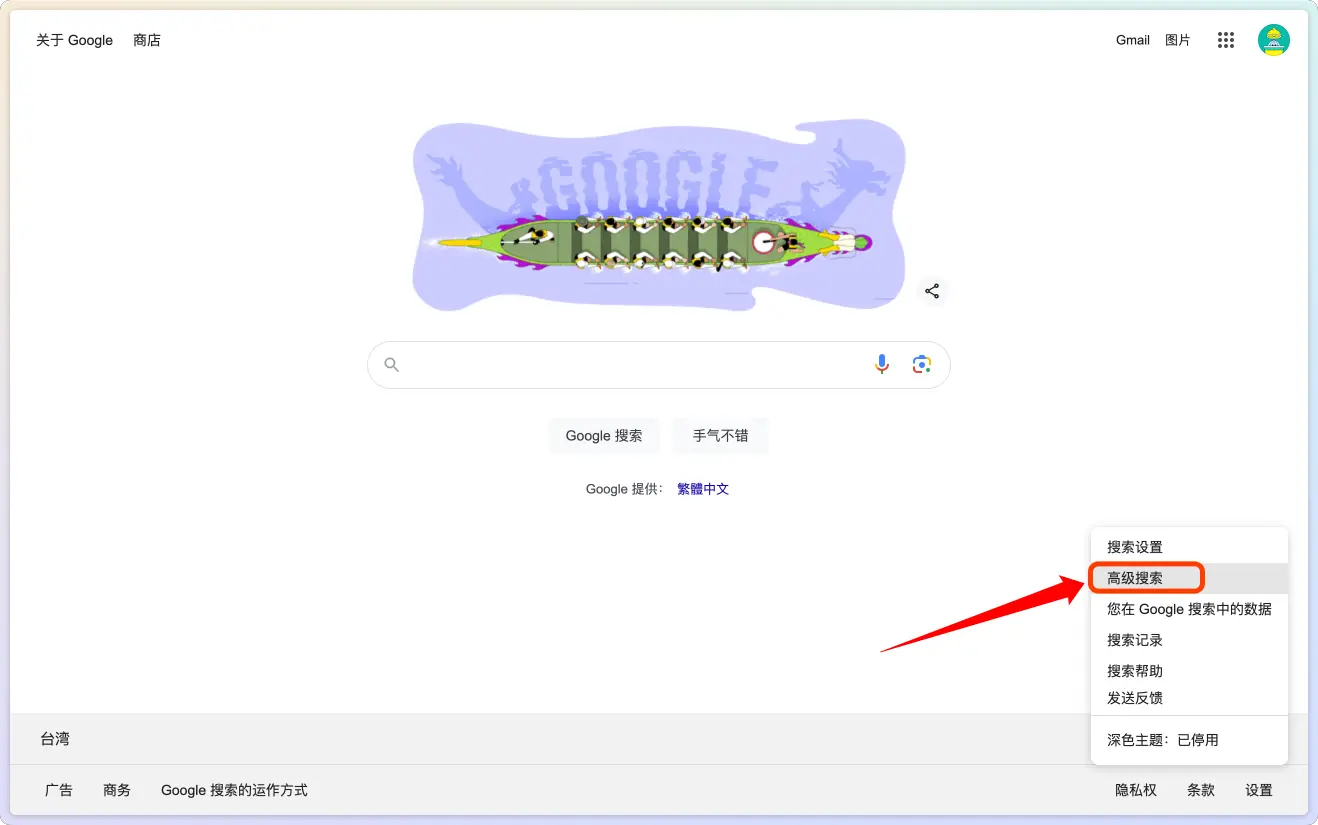Collapse the 设置 footer menu
Screen dimensions: 1318x825
click(x=1259, y=790)
